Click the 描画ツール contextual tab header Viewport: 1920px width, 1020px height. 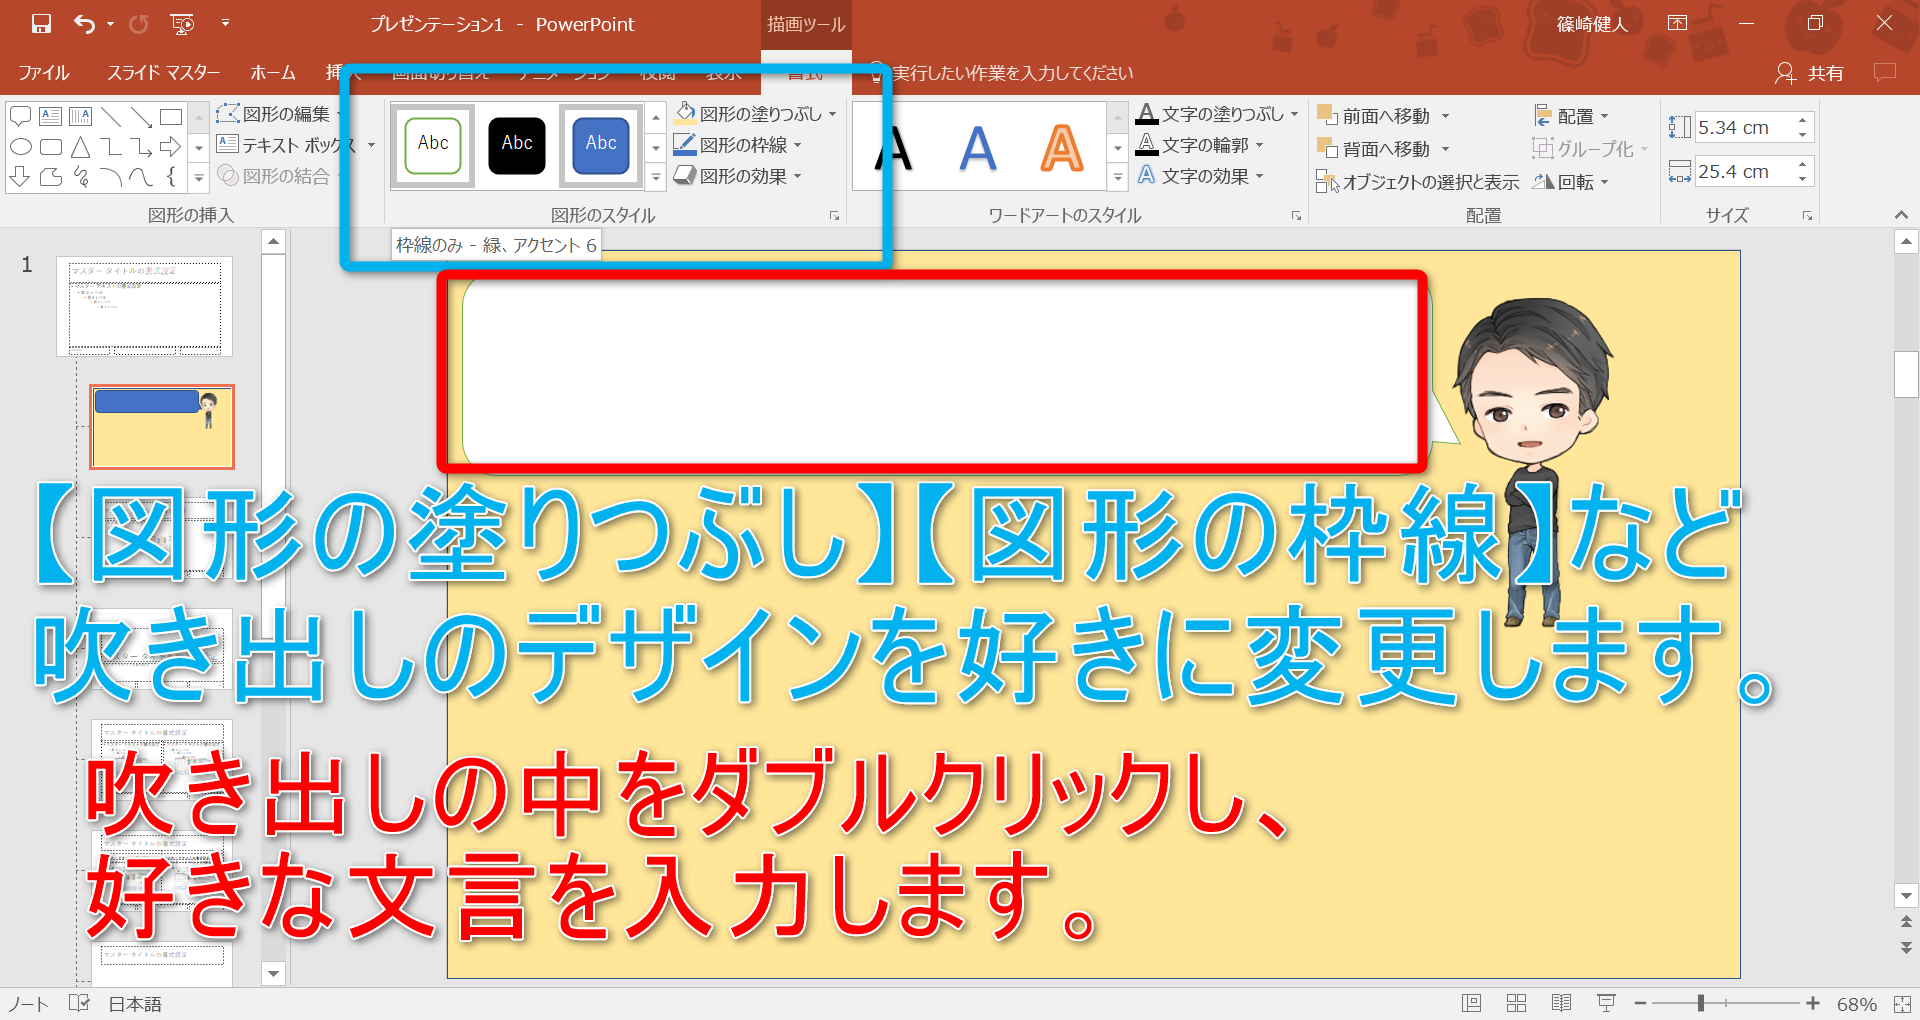click(x=805, y=24)
